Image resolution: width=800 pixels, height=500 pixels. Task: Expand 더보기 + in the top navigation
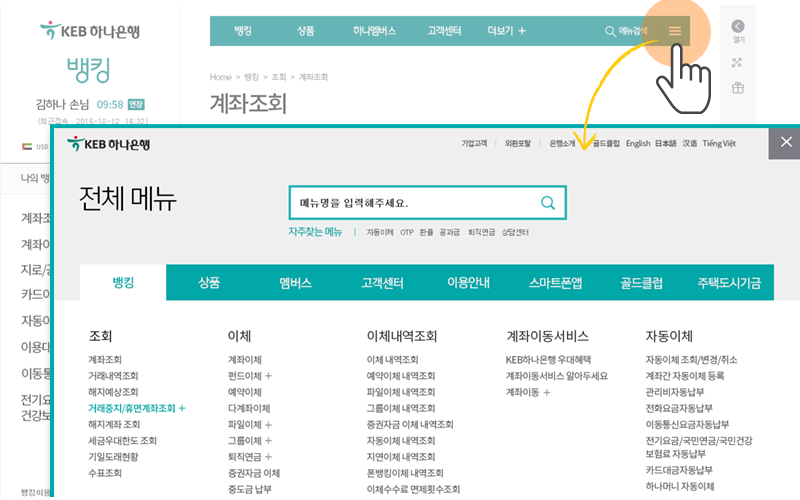(x=506, y=31)
